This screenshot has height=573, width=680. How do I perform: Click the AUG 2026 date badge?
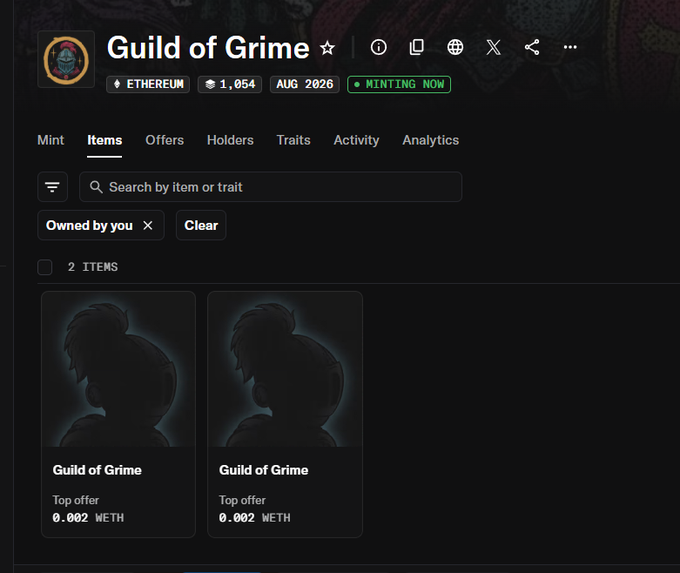(x=305, y=84)
